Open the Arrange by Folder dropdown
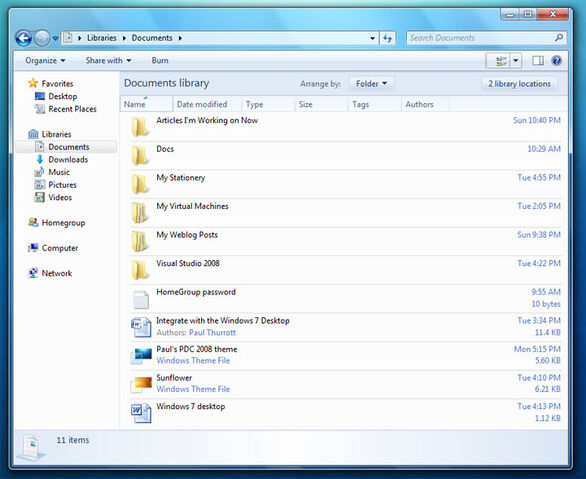The width and height of the screenshot is (586, 479). click(371, 84)
